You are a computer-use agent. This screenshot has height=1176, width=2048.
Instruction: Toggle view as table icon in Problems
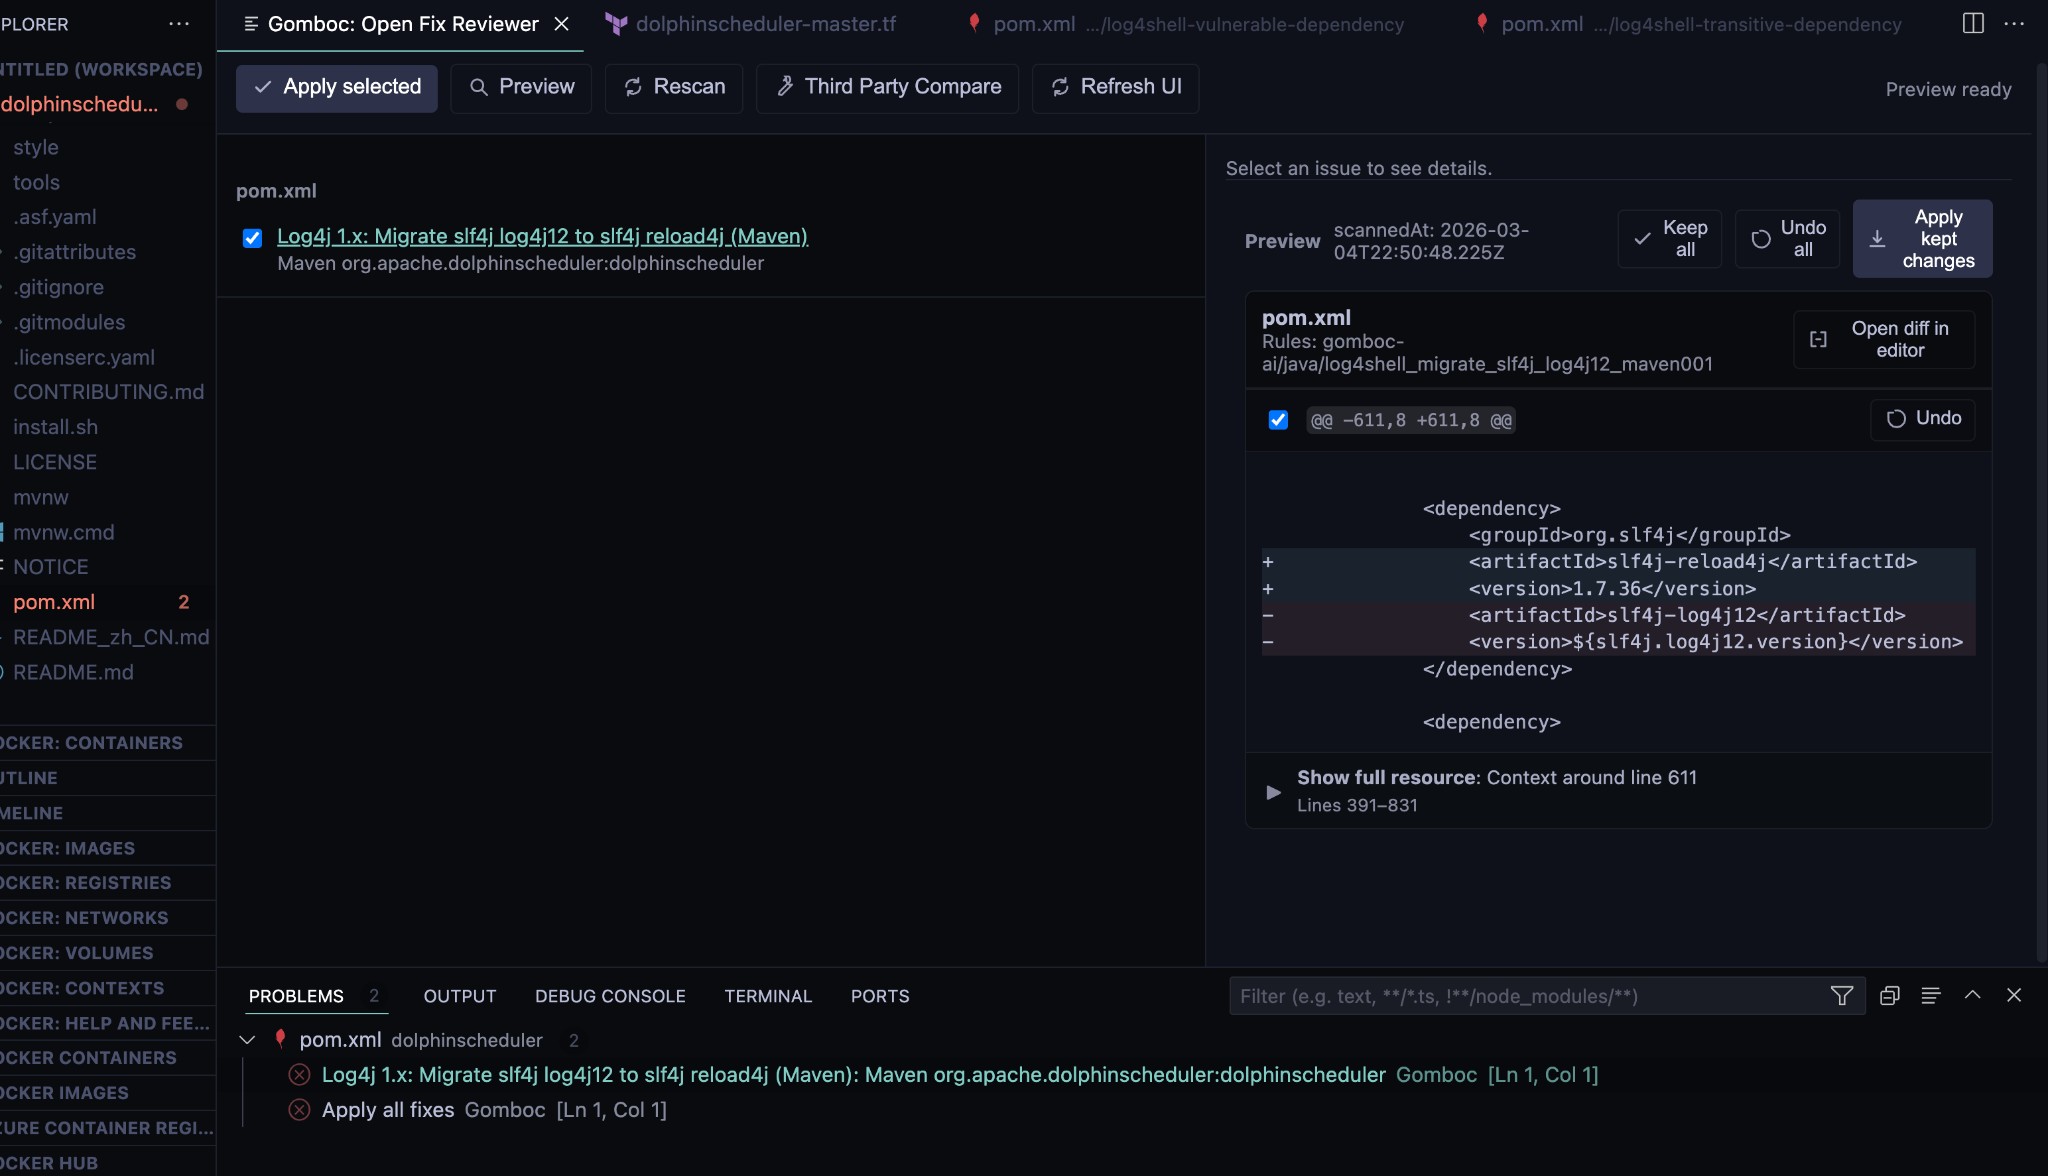(1930, 996)
